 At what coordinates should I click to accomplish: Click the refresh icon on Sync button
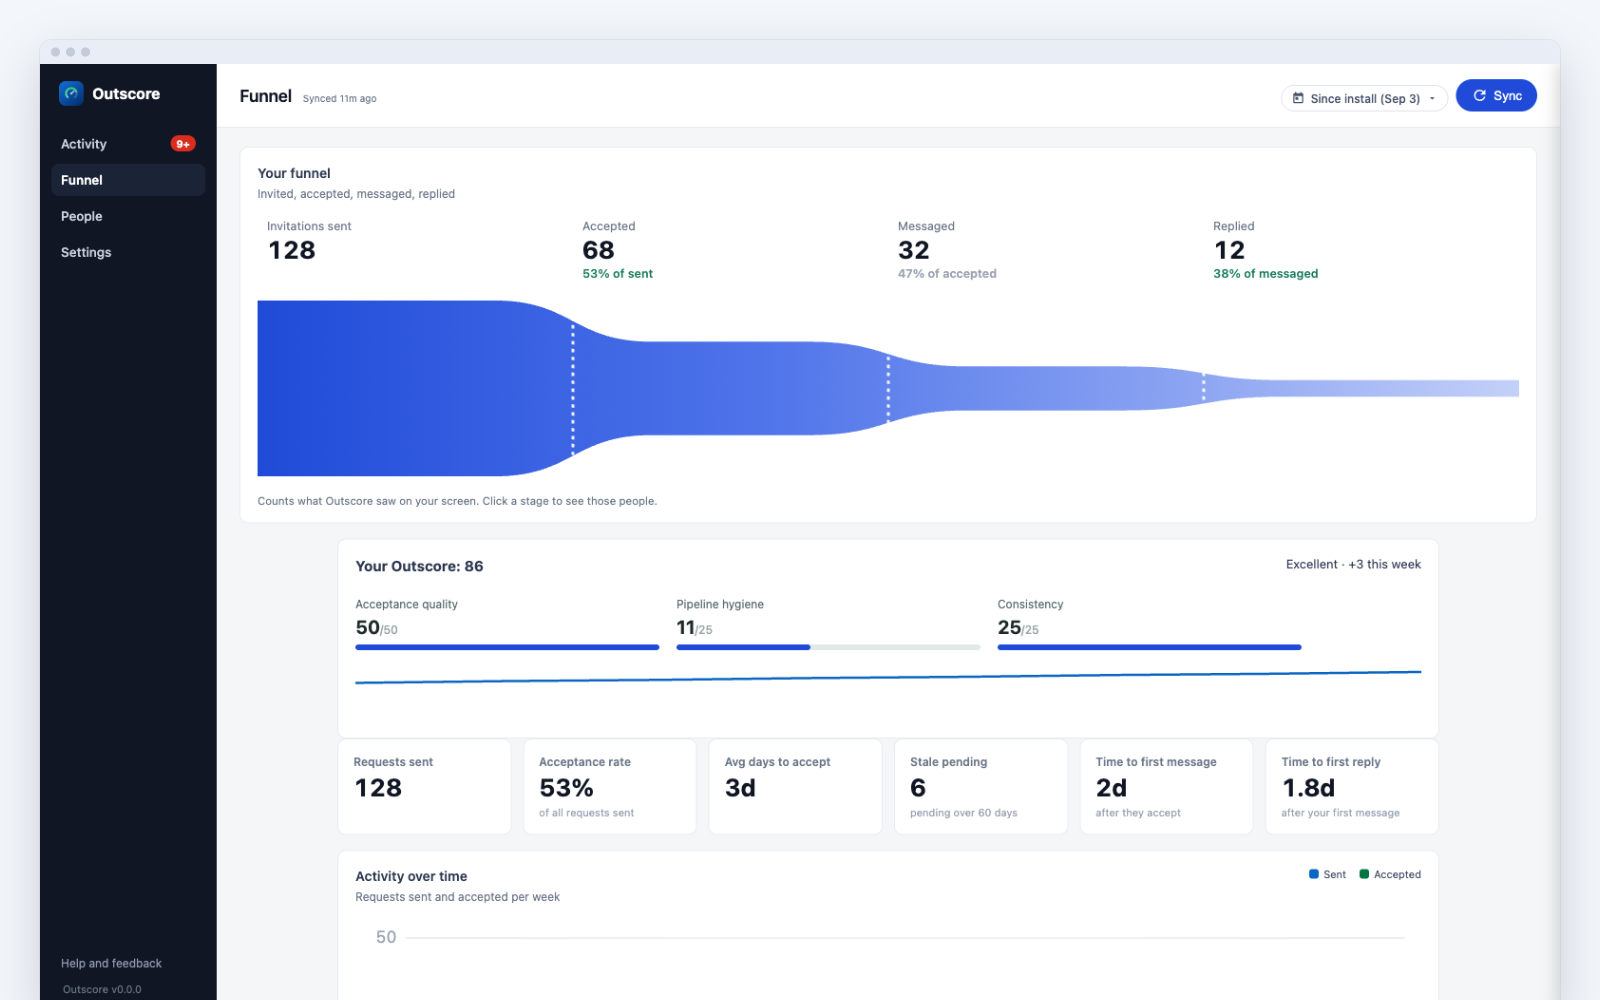(1480, 95)
